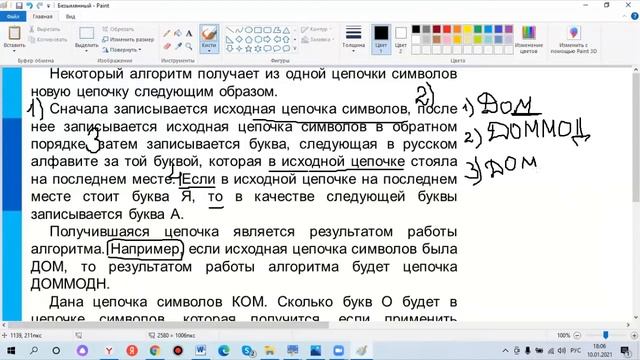This screenshot has height=360, width=640.
Task: Expand the shapes gallery More arrow
Action: coord(295,49)
